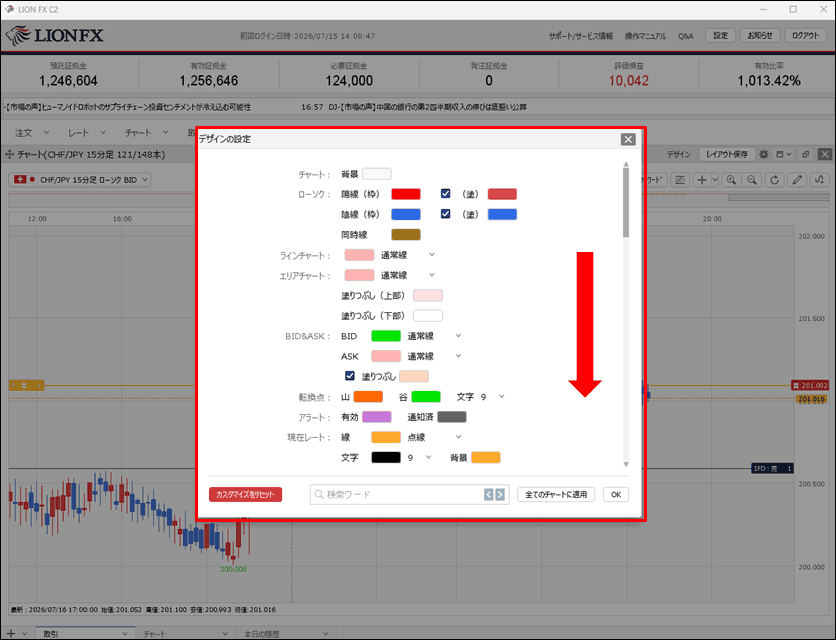The image size is (836, 640).
Task: Click the IFD sell order marker
Action: point(772,468)
